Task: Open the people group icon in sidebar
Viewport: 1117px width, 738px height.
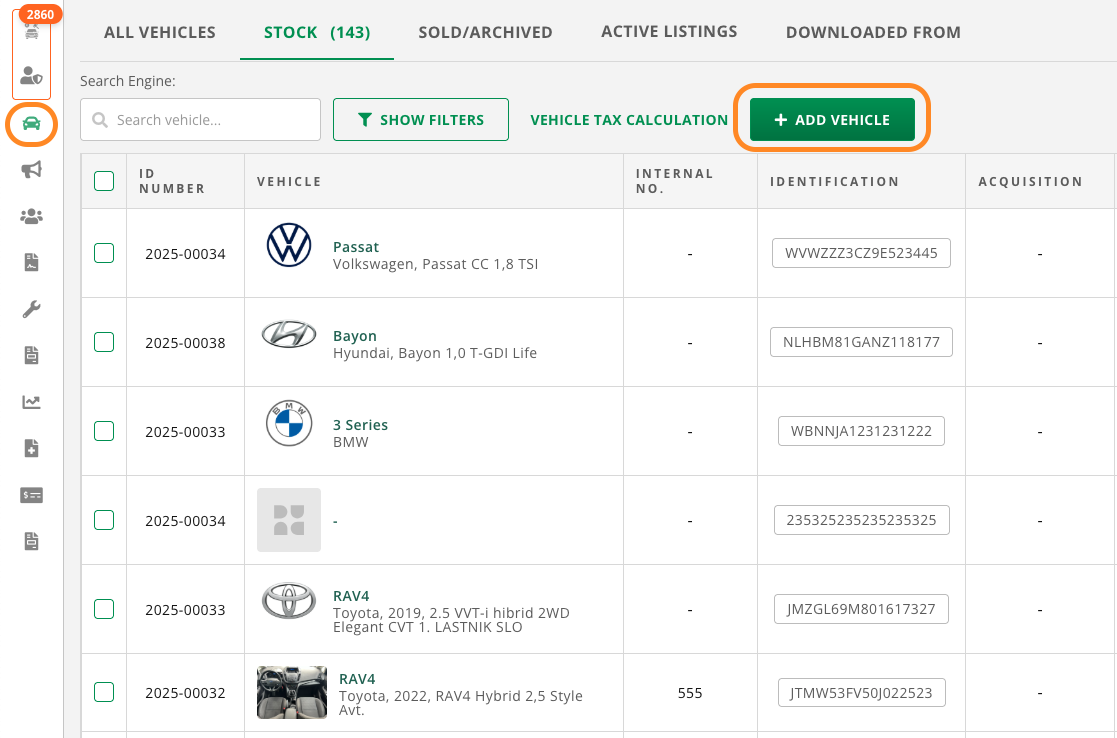Action: coord(31,216)
